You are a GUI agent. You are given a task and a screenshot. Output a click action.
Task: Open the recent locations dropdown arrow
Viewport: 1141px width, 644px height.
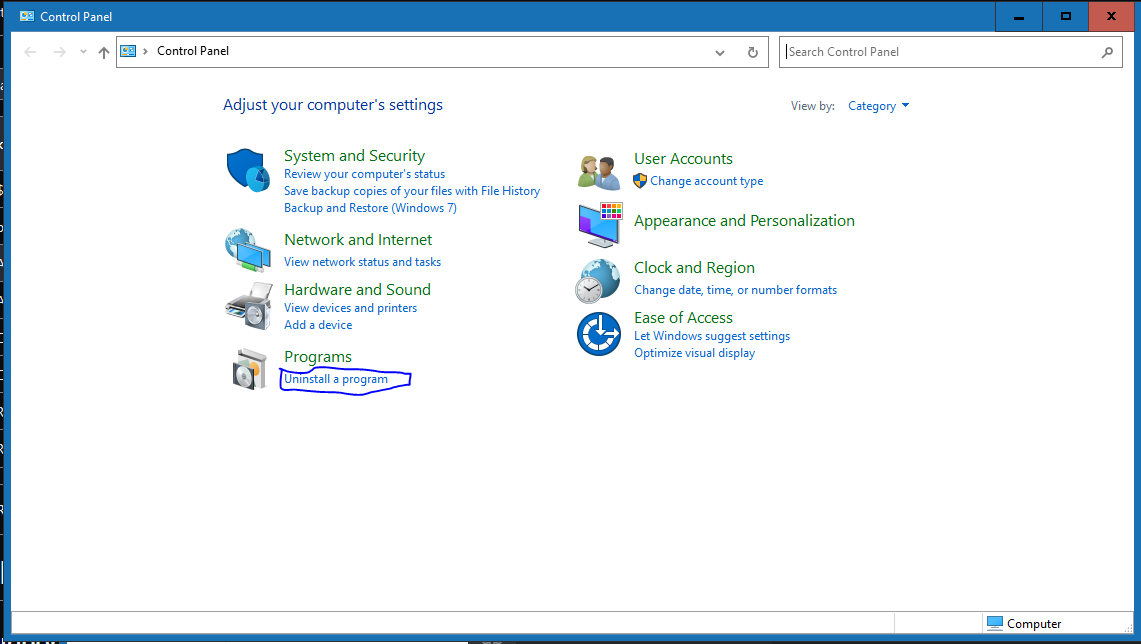coord(83,52)
